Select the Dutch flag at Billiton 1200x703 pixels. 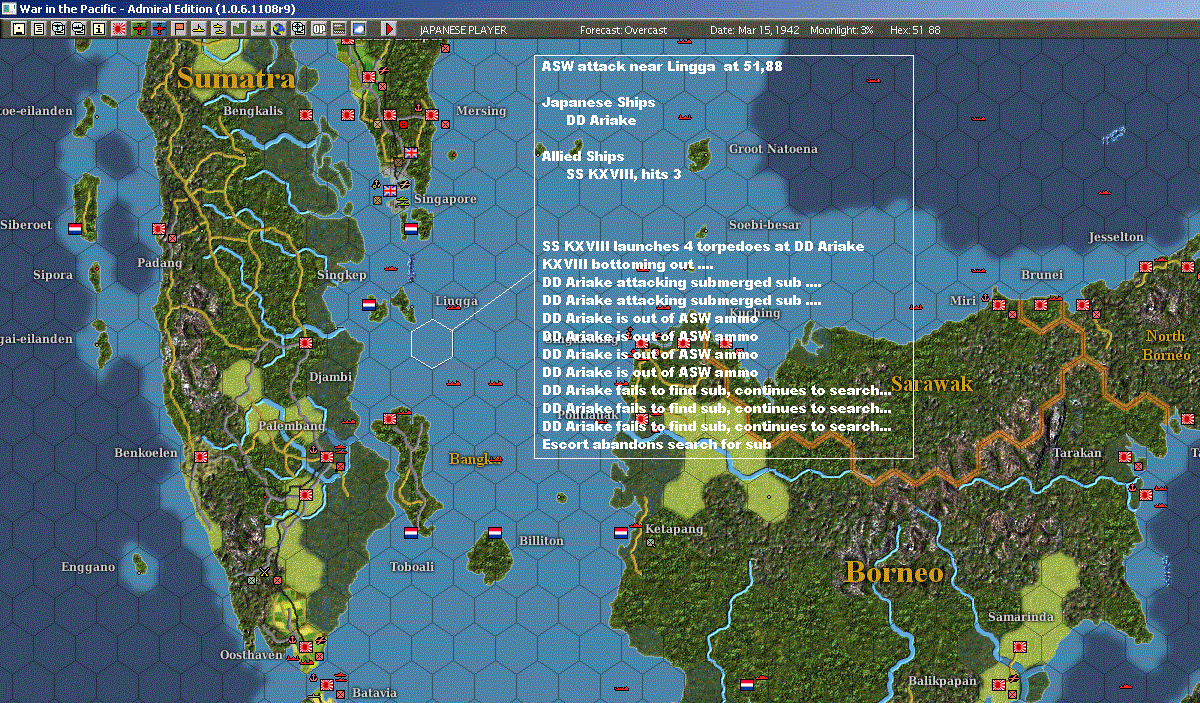click(495, 532)
